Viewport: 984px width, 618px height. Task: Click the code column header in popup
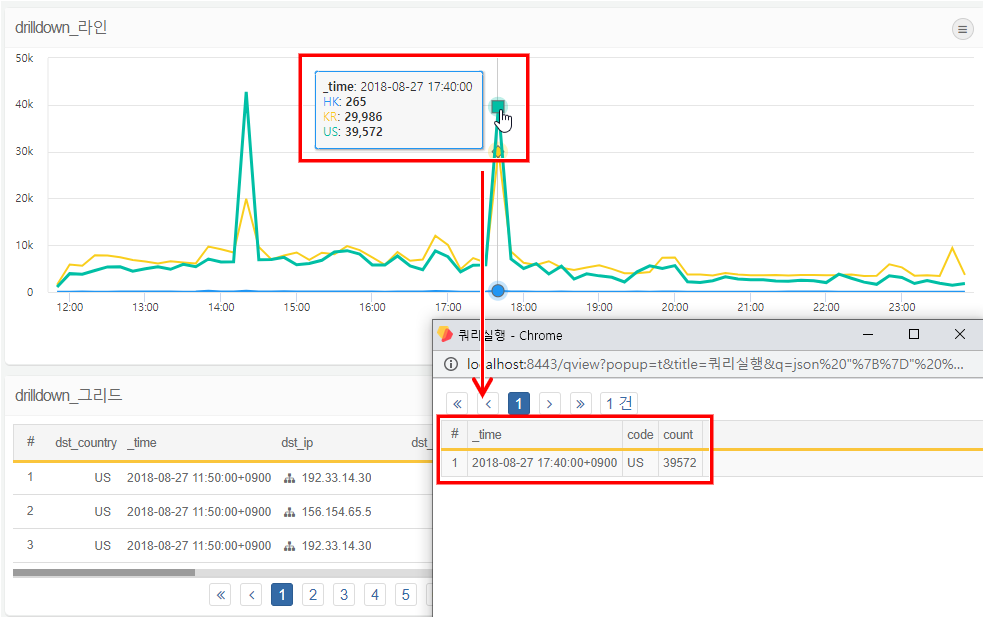click(640, 434)
